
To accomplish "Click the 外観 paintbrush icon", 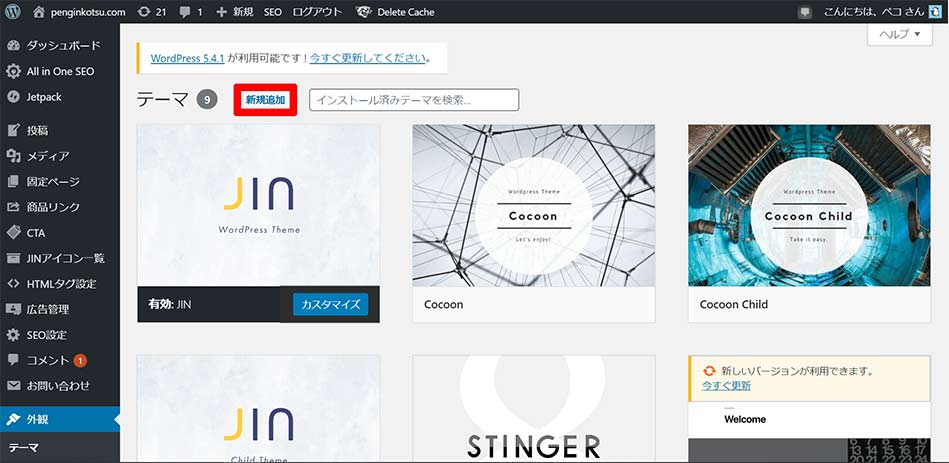I will pyautogui.click(x=13, y=419).
